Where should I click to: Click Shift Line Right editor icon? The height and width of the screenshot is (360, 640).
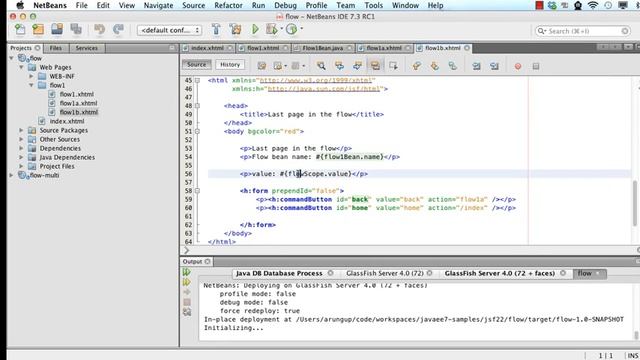tap(494, 66)
